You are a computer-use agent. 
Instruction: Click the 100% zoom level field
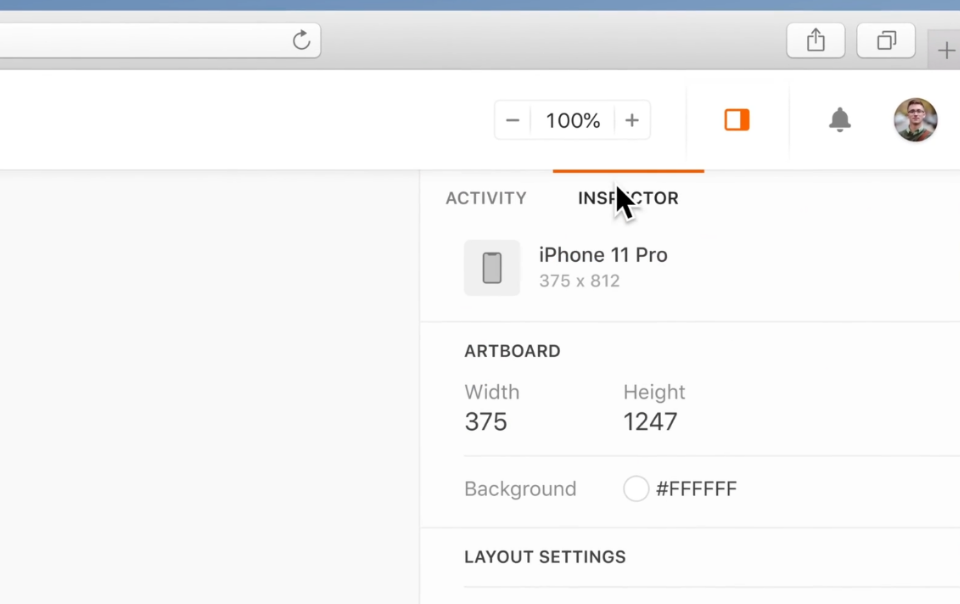572,121
